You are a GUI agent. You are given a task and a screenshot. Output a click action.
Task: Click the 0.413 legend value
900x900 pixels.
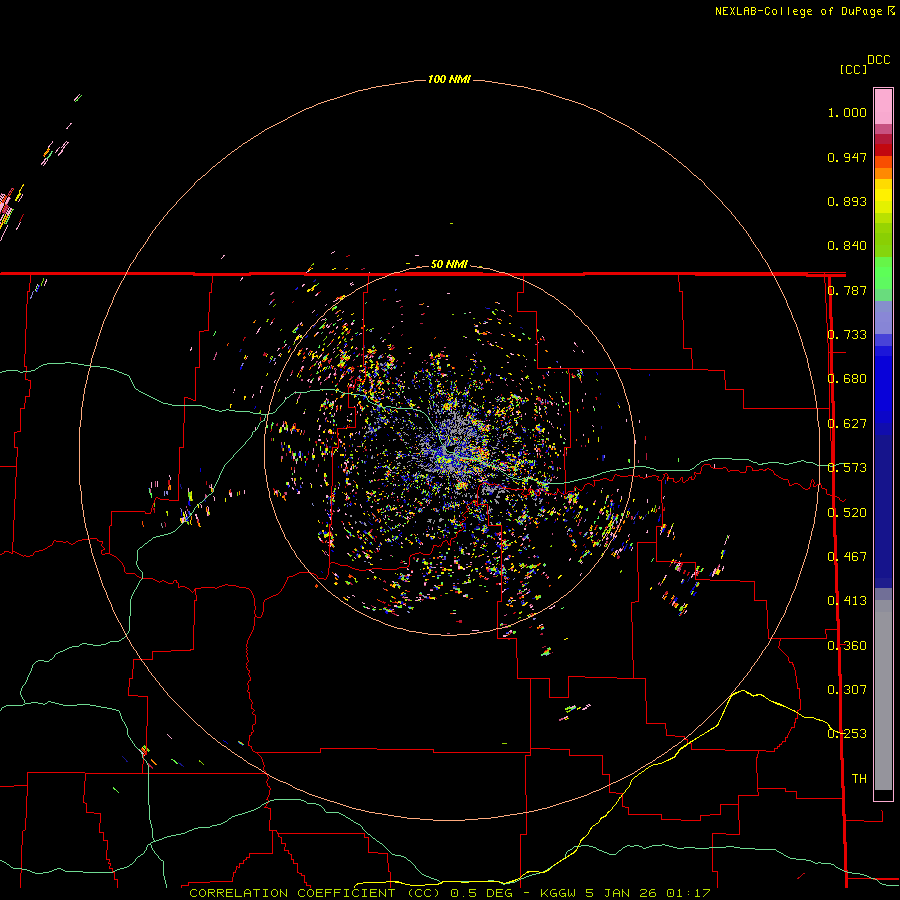point(847,601)
